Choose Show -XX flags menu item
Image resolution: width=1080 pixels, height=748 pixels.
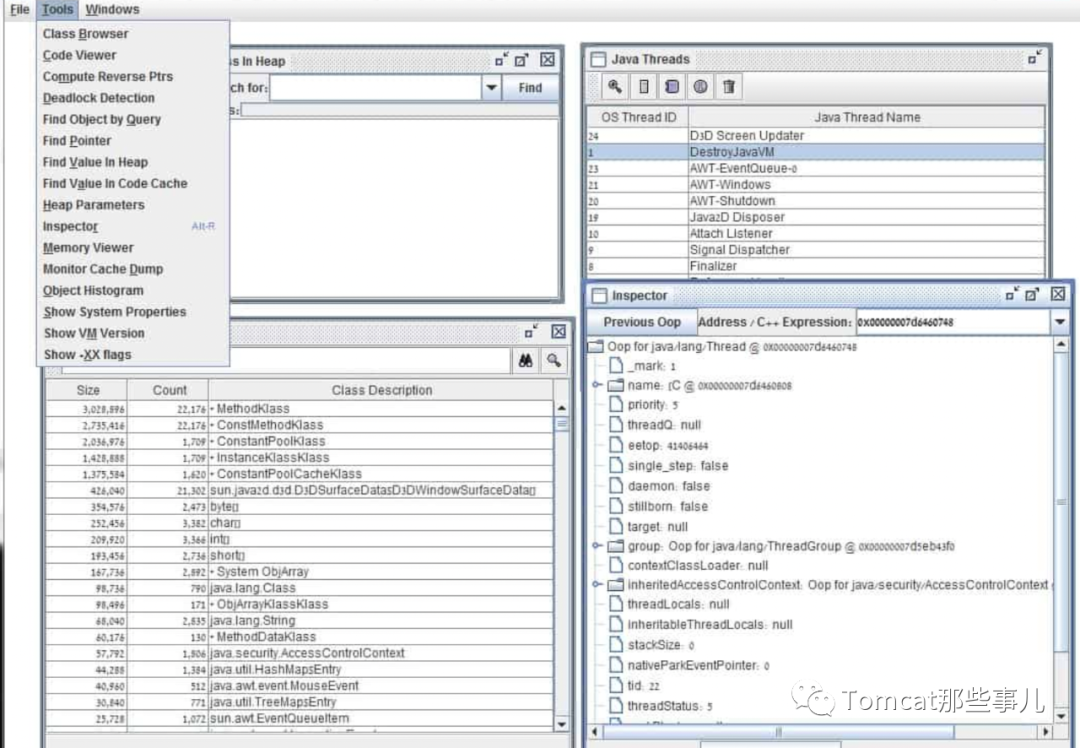pyautogui.click(x=87, y=354)
